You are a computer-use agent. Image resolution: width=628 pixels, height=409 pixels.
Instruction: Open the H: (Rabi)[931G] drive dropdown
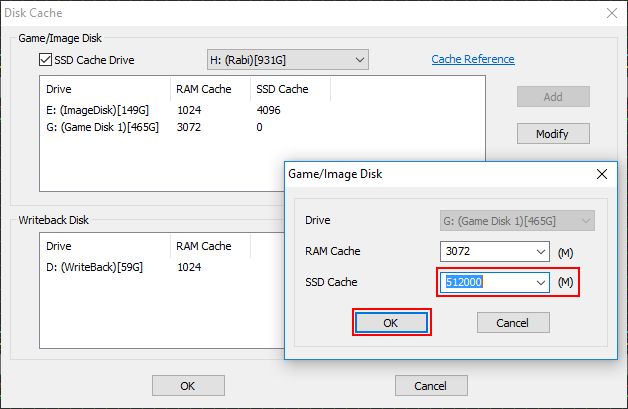pos(288,60)
